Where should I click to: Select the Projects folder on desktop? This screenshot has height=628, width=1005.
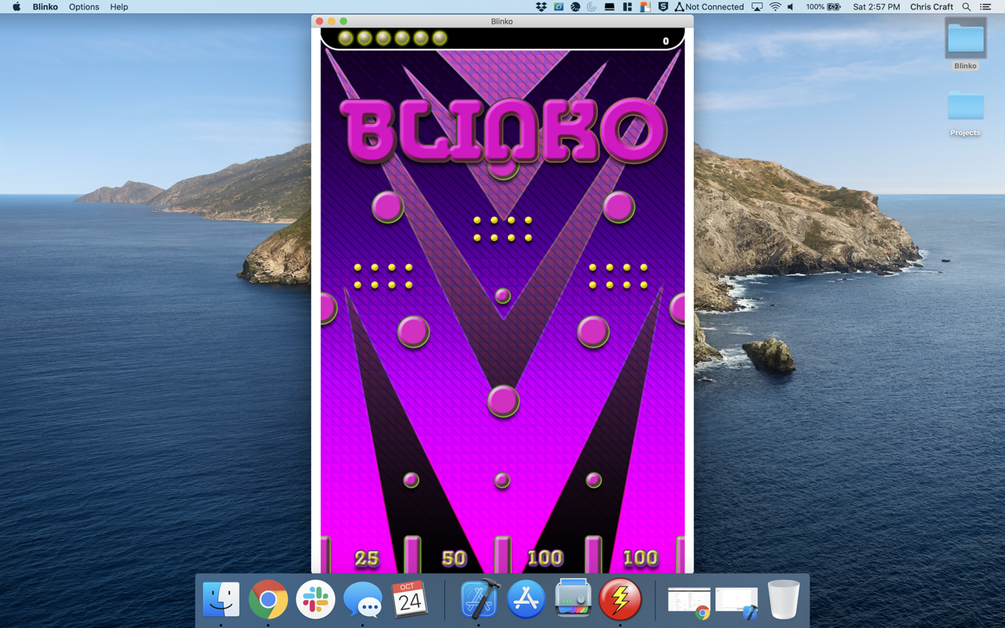pyautogui.click(x=965, y=113)
